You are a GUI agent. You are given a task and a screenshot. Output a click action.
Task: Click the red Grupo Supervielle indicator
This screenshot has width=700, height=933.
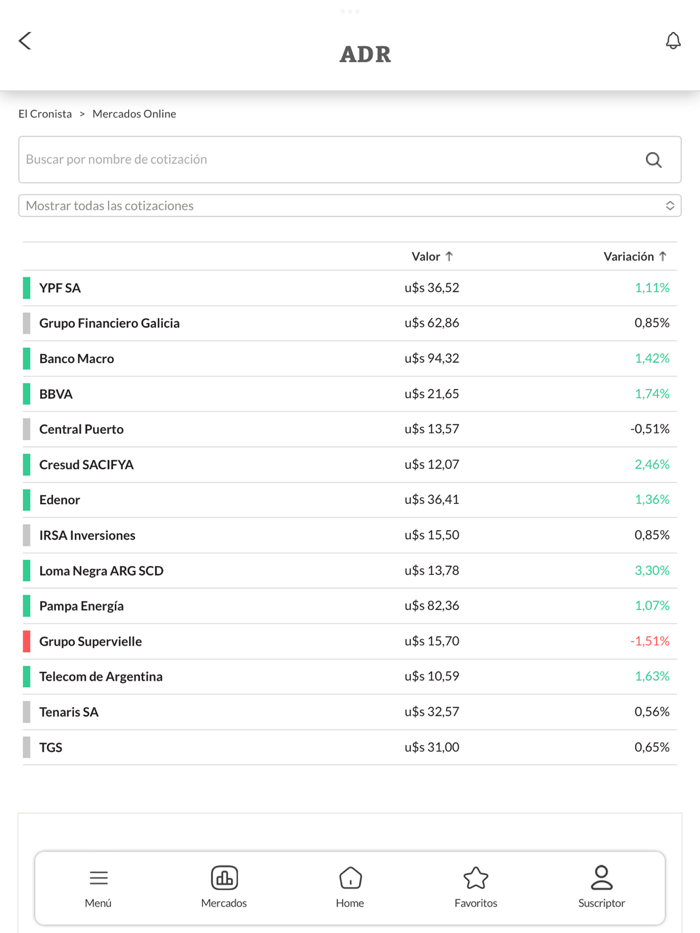pos(27,642)
